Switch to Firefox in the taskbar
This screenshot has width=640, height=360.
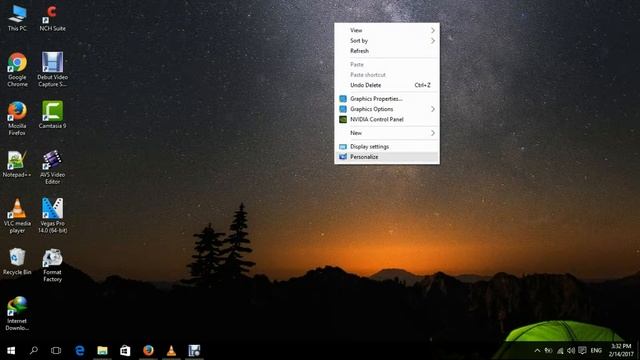[148, 350]
